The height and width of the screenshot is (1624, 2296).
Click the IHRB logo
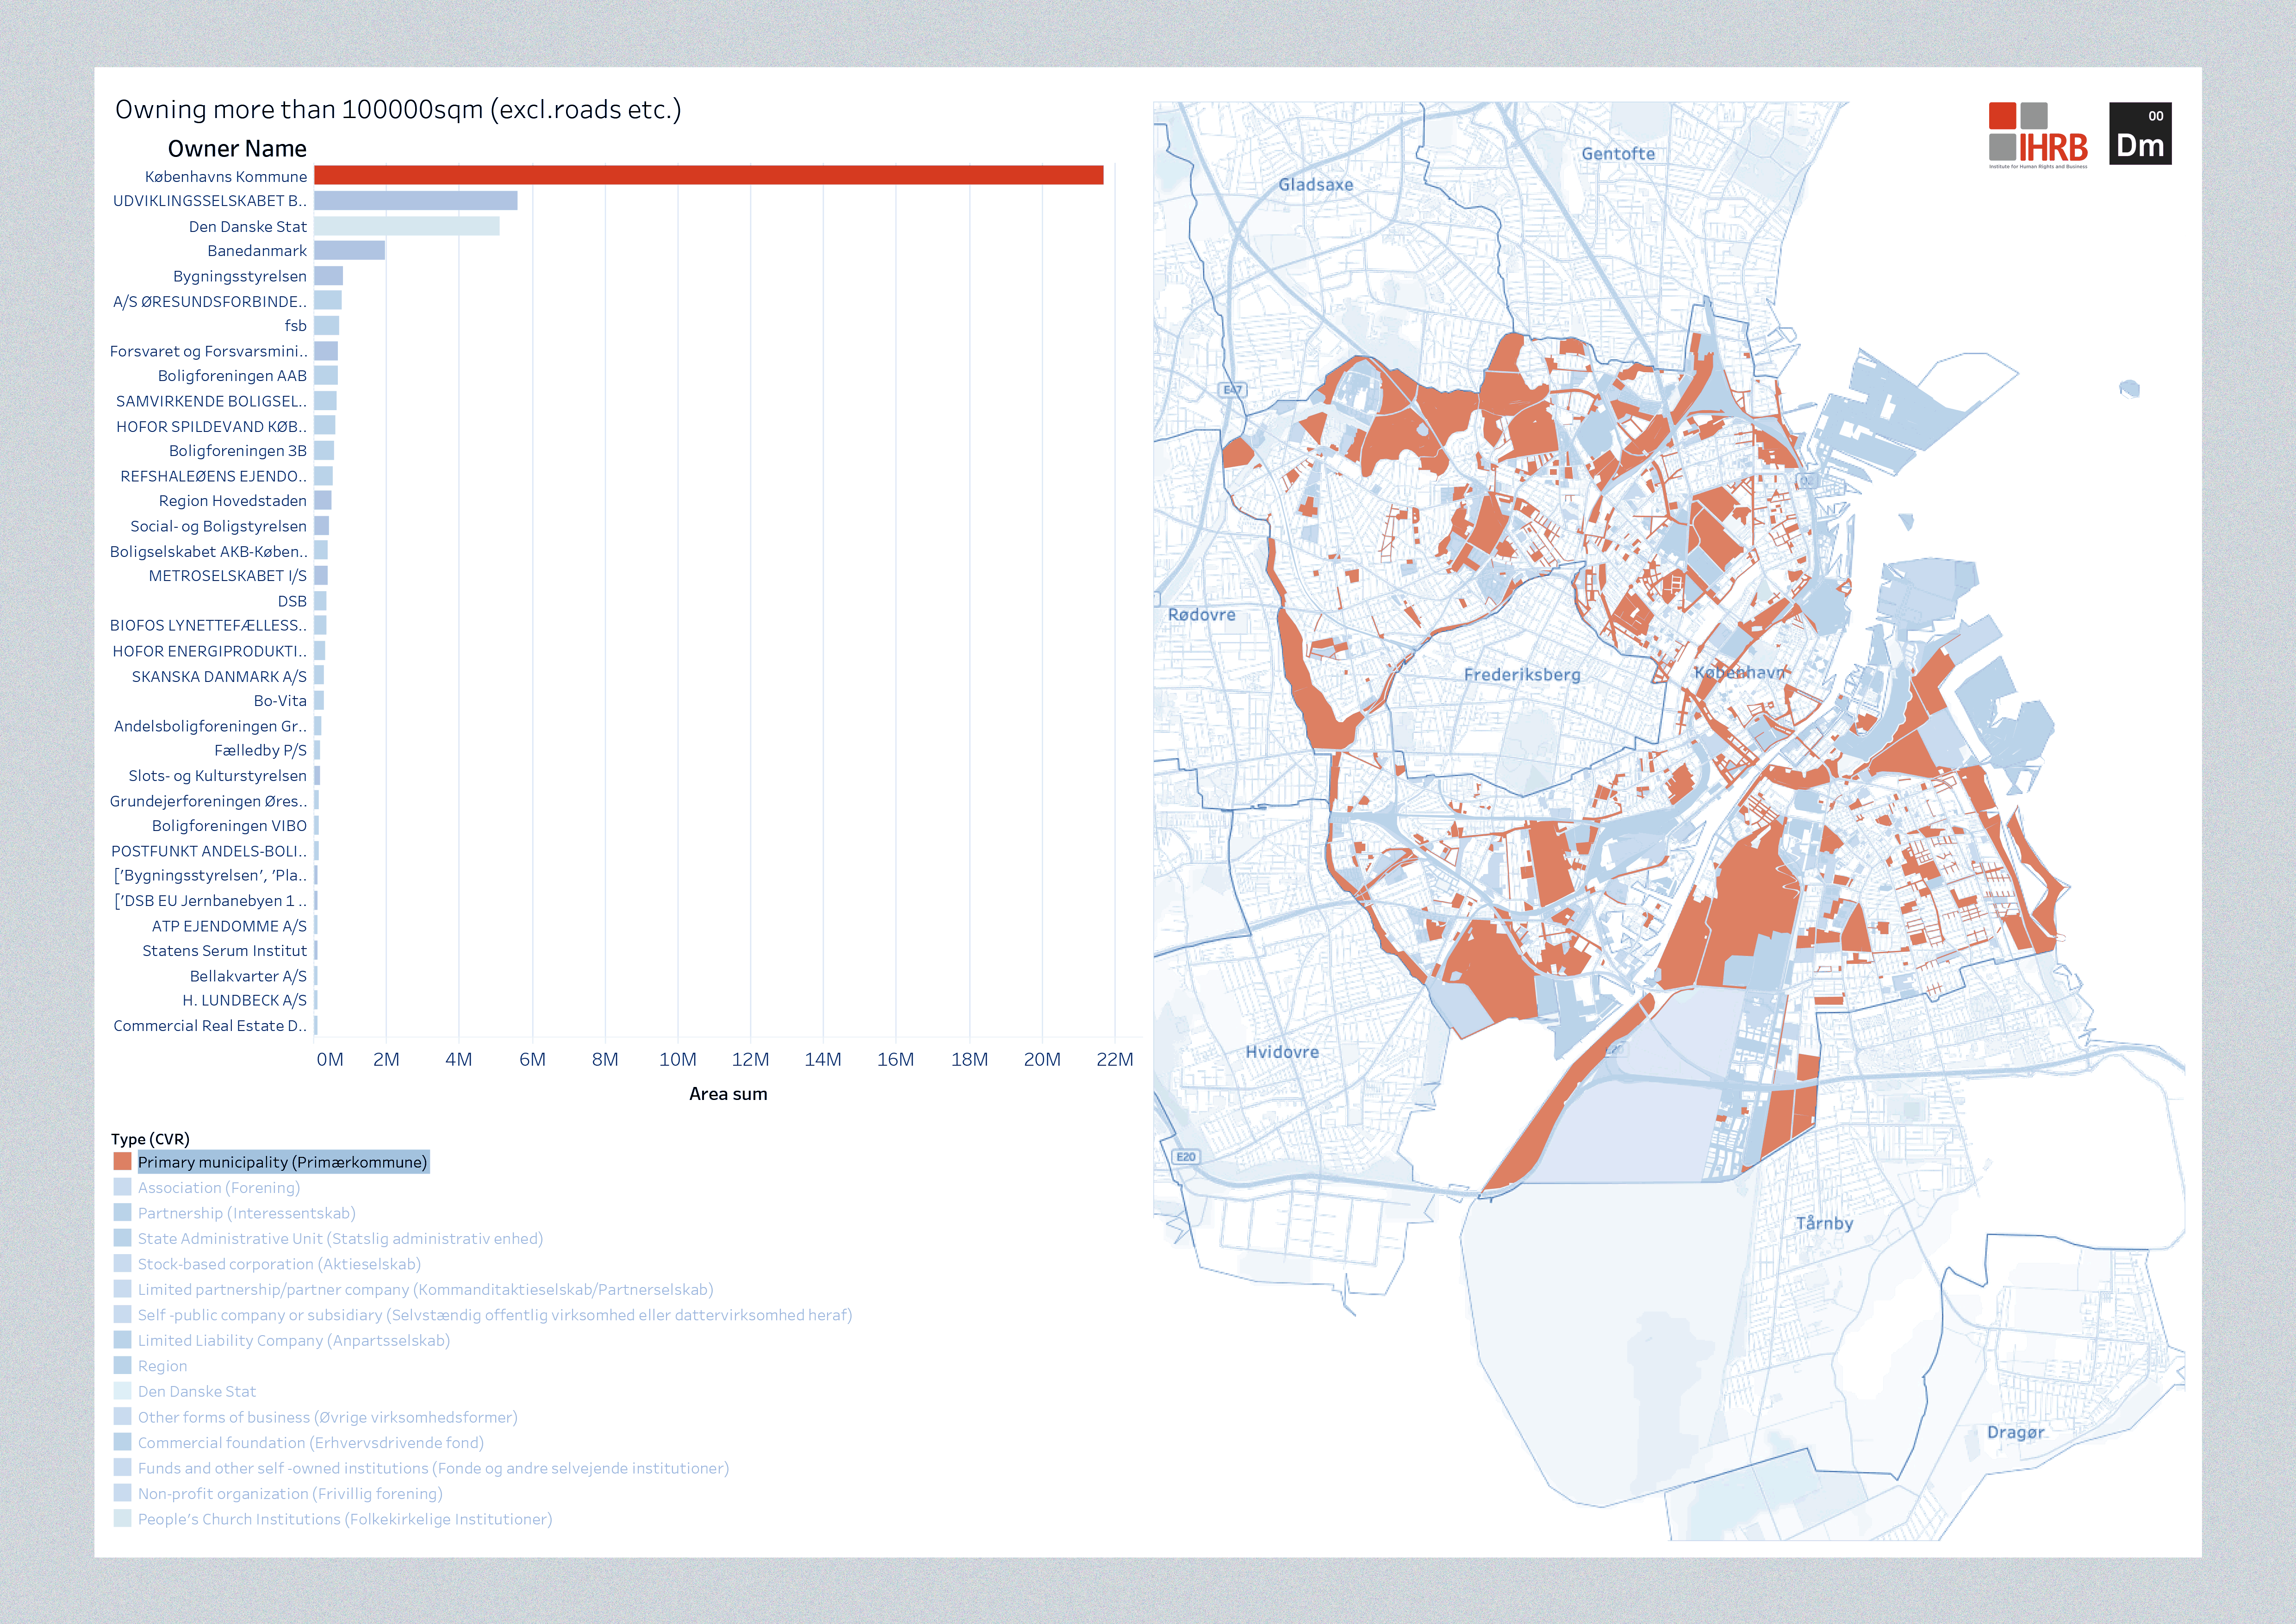tap(2038, 135)
